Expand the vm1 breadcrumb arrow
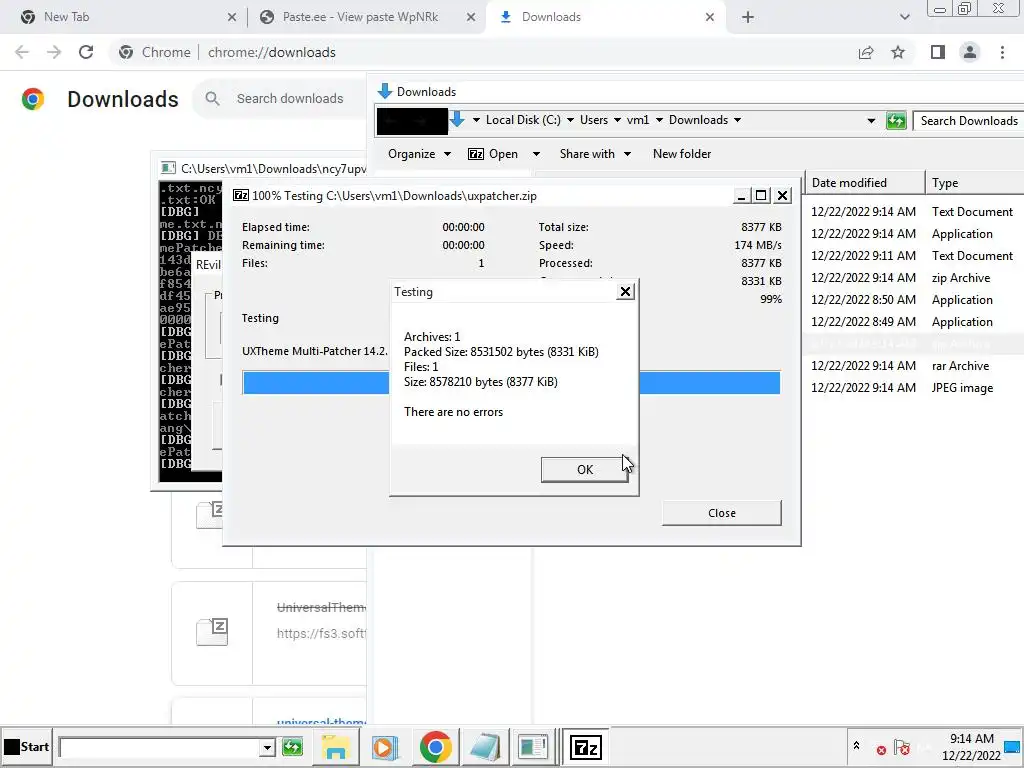 659,120
